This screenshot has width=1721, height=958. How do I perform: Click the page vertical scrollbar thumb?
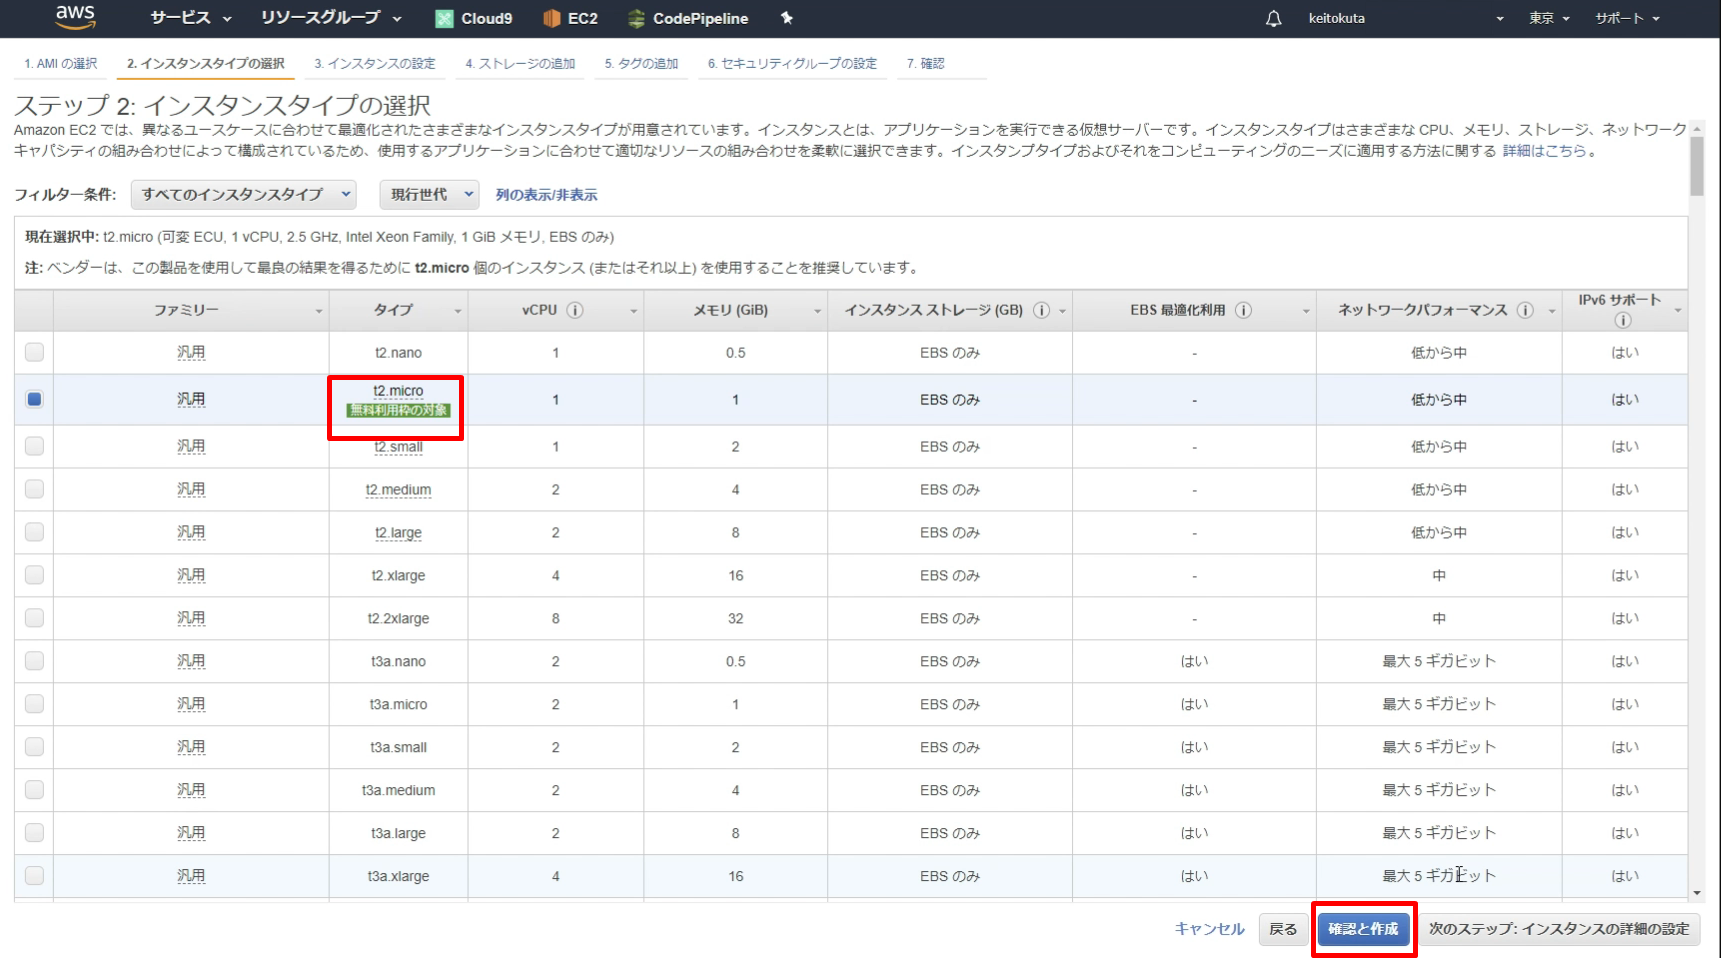pos(1696,166)
